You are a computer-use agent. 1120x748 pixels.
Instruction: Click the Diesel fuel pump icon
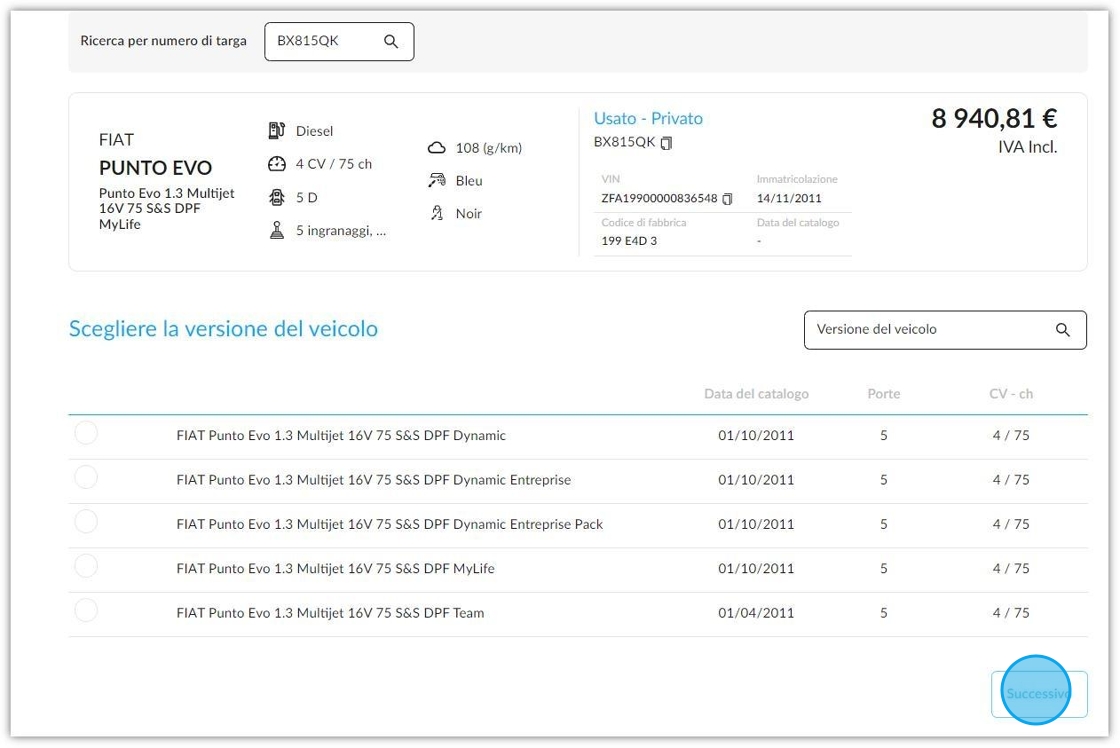(276, 131)
